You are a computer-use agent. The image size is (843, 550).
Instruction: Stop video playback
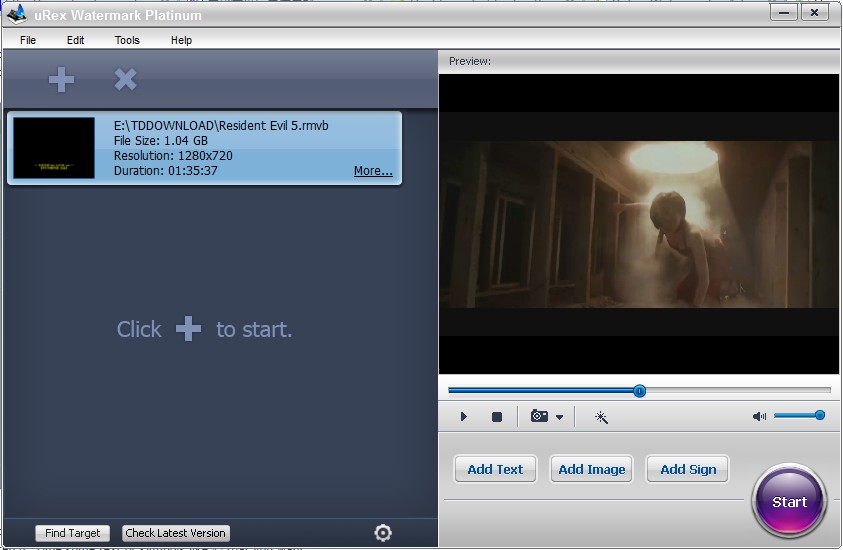point(496,417)
